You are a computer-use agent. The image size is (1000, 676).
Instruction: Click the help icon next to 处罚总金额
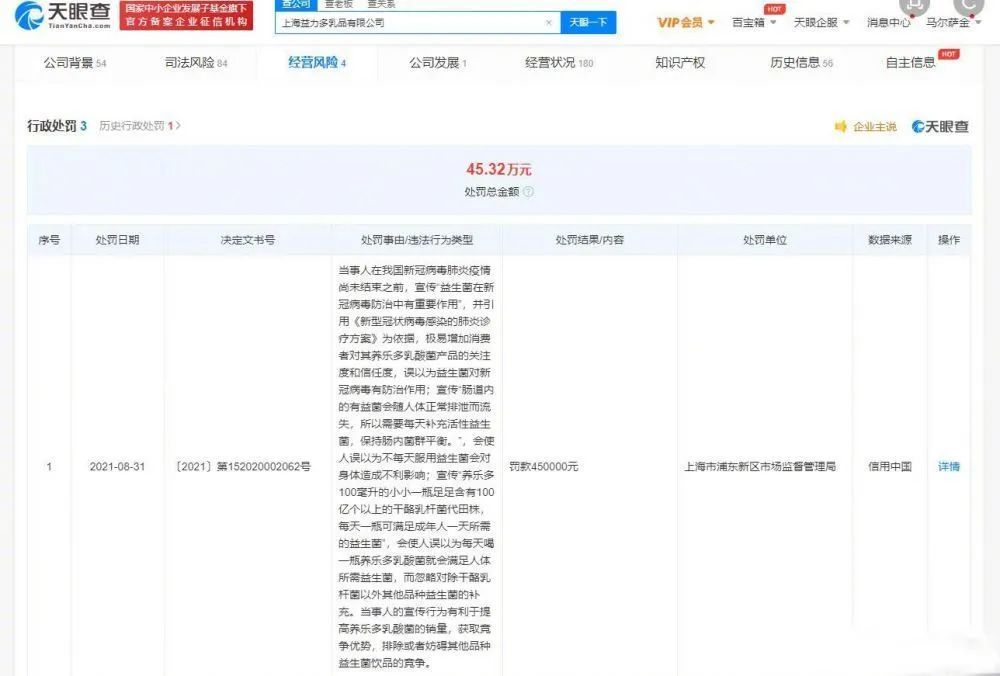(528, 191)
